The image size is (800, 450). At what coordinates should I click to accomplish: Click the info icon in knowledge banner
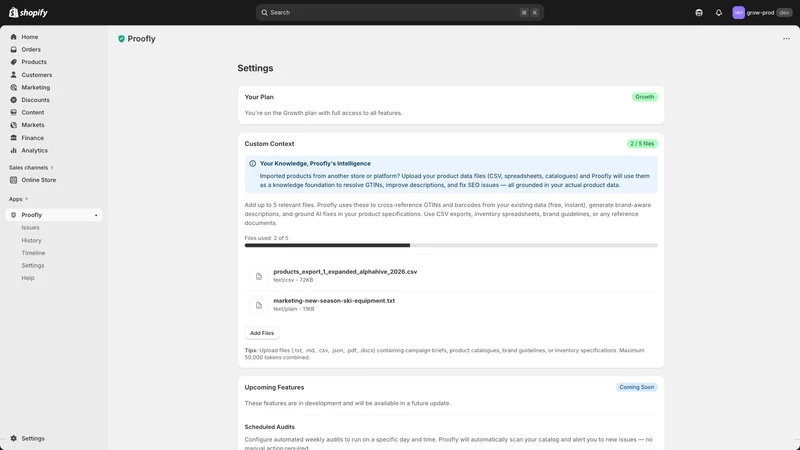253,164
